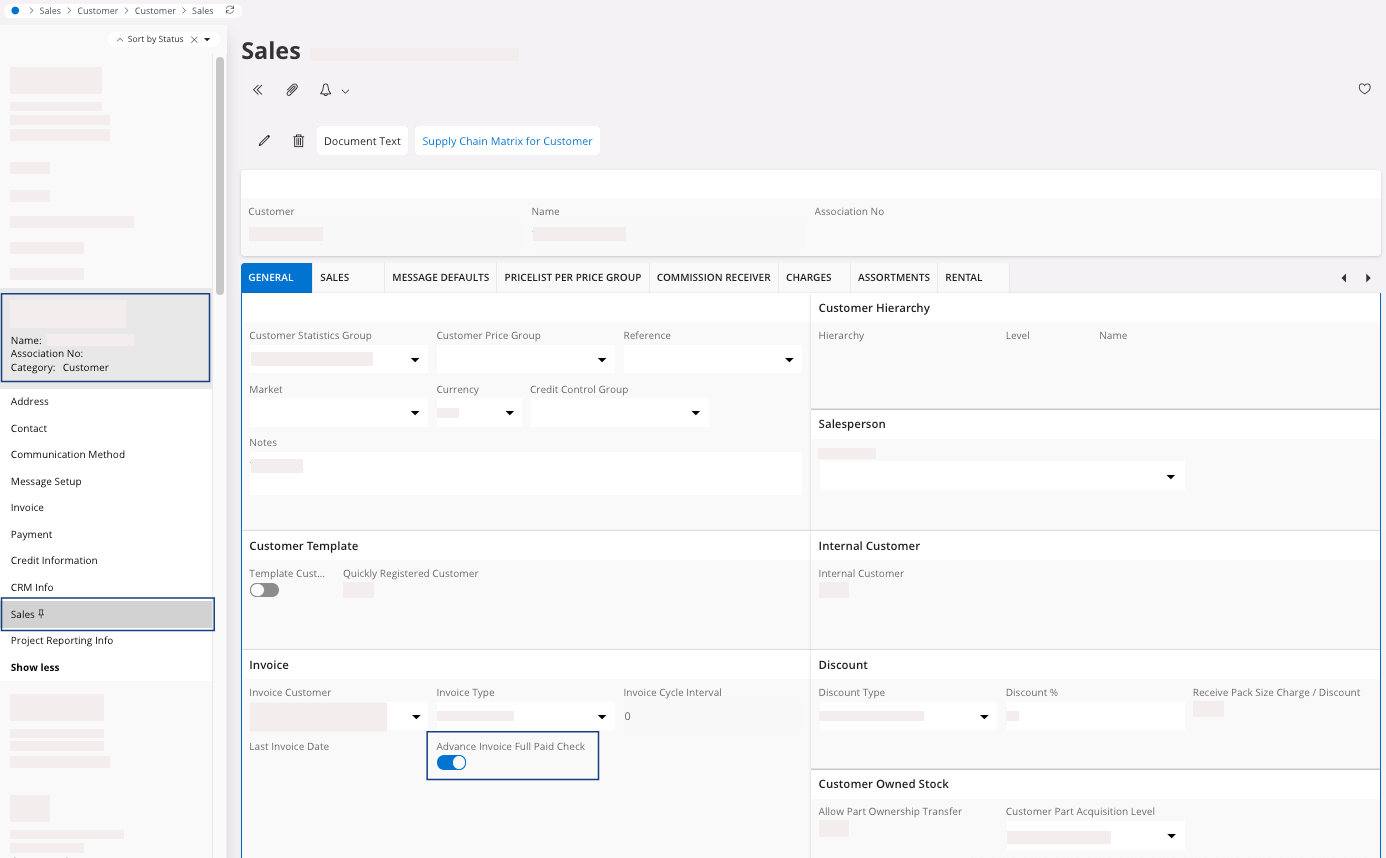Clear the Sort by Status filter
1386x858 pixels.
[194, 39]
